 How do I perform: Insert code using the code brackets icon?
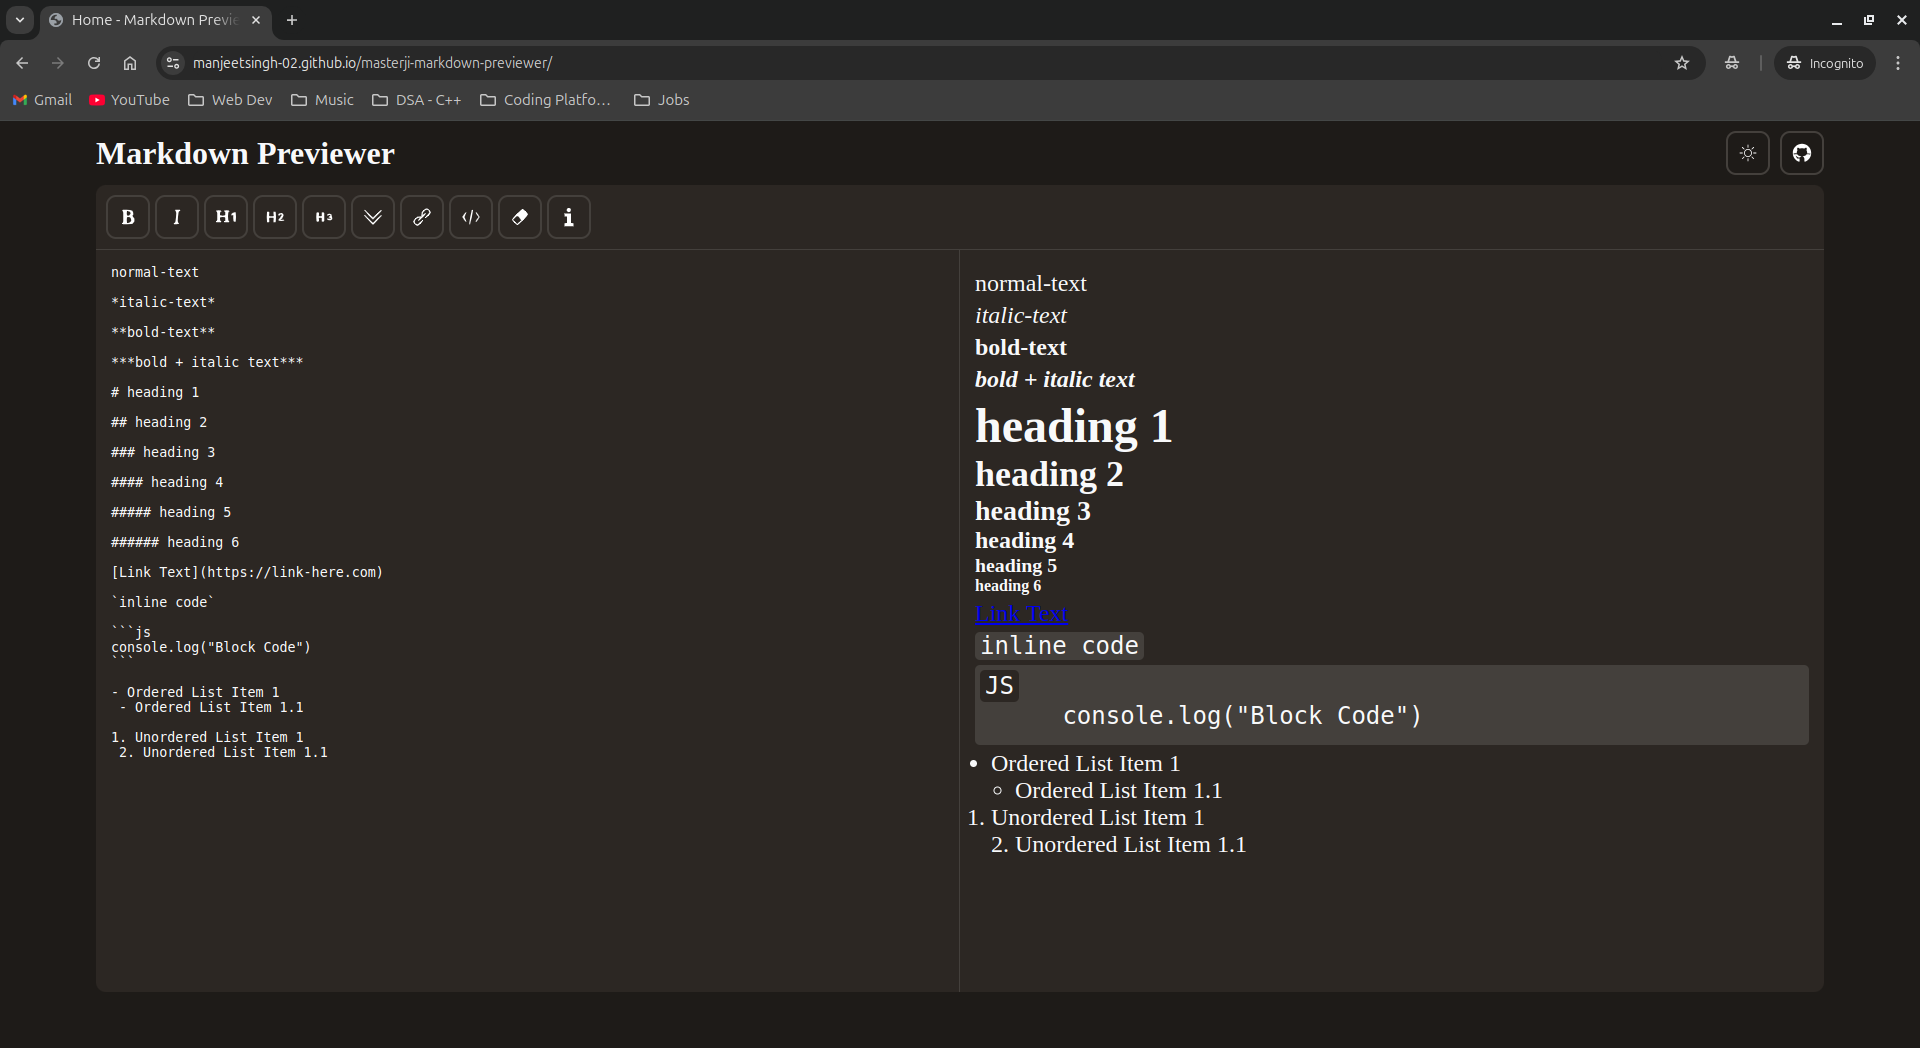(x=471, y=217)
